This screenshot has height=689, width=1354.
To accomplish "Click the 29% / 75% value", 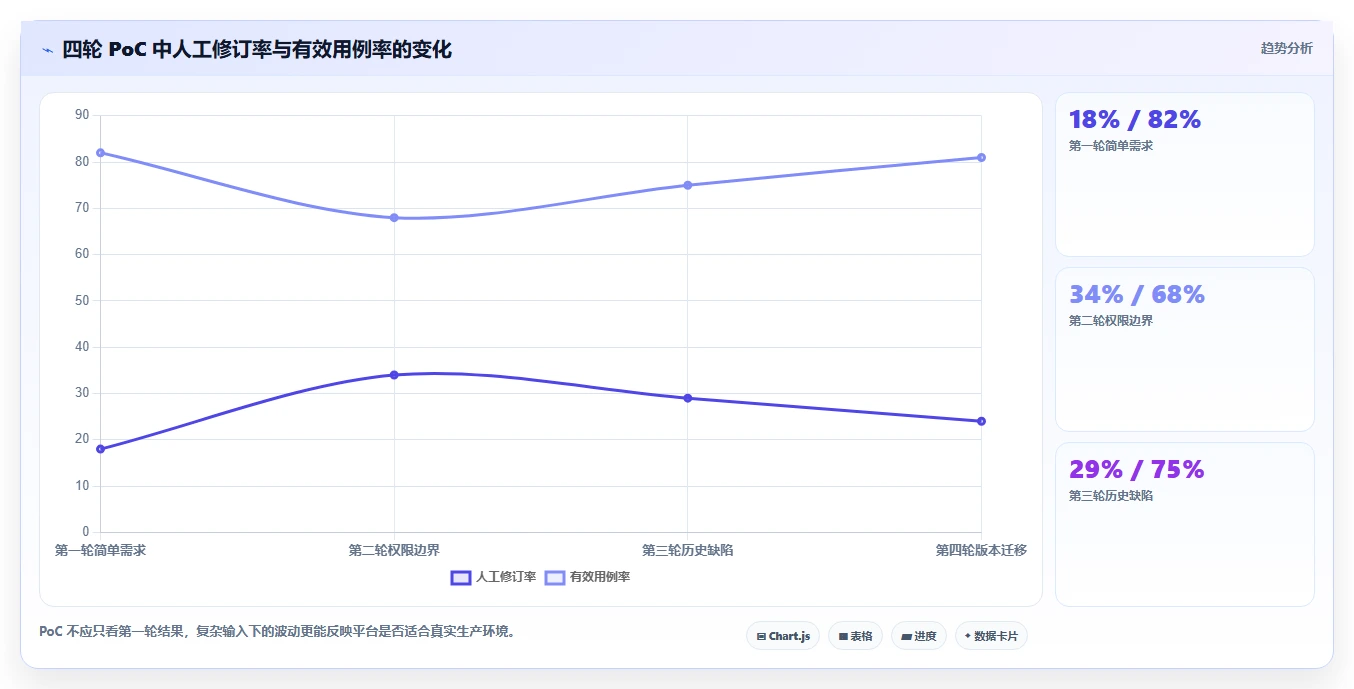I will [x=1137, y=470].
